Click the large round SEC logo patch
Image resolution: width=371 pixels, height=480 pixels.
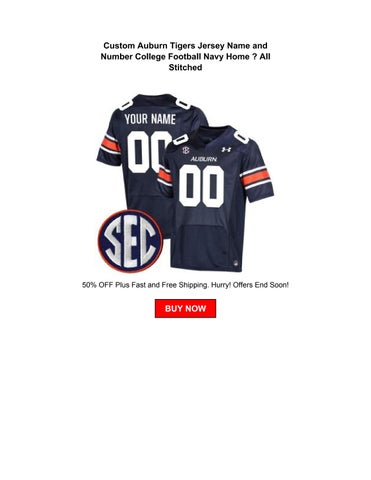tap(130, 241)
